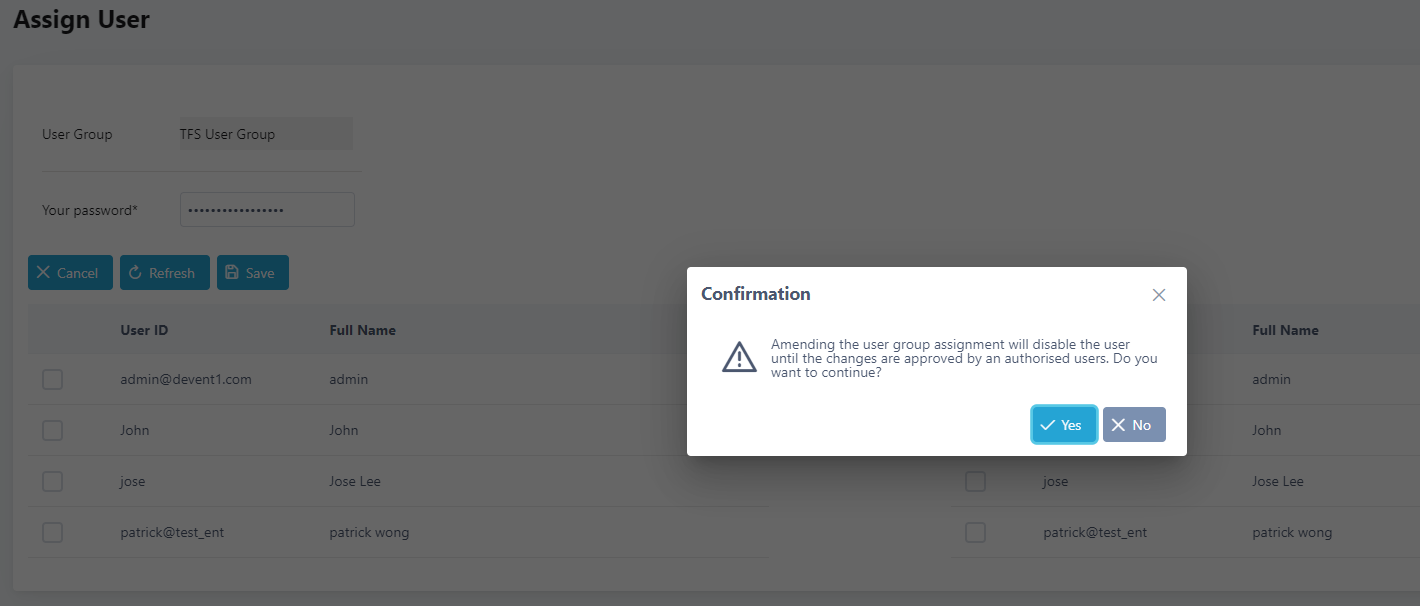1420x606 pixels.
Task: Click the TFS User Group field
Action: click(265, 134)
